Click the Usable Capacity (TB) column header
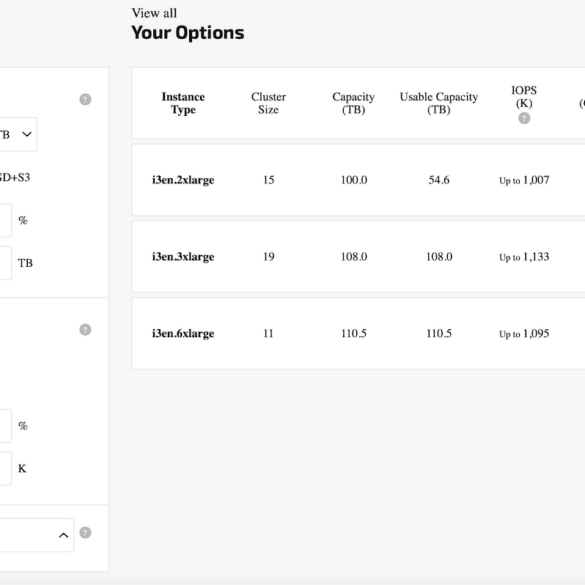This screenshot has width=585, height=585. pyautogui.click(x=439, y=103)
